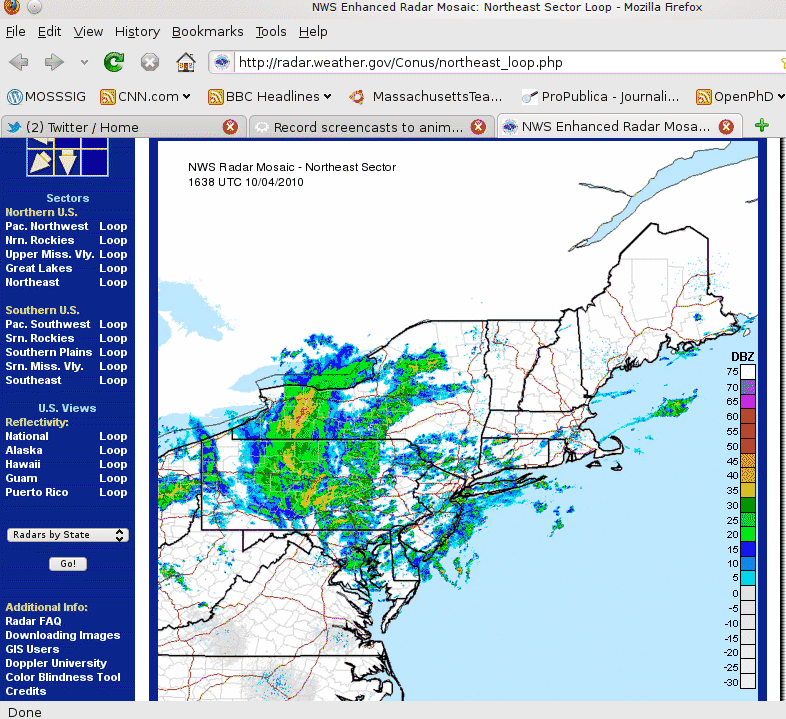Open Loop for Srn. Rockies
Viewport: 786px width, 719px height.
pos(113,338)
